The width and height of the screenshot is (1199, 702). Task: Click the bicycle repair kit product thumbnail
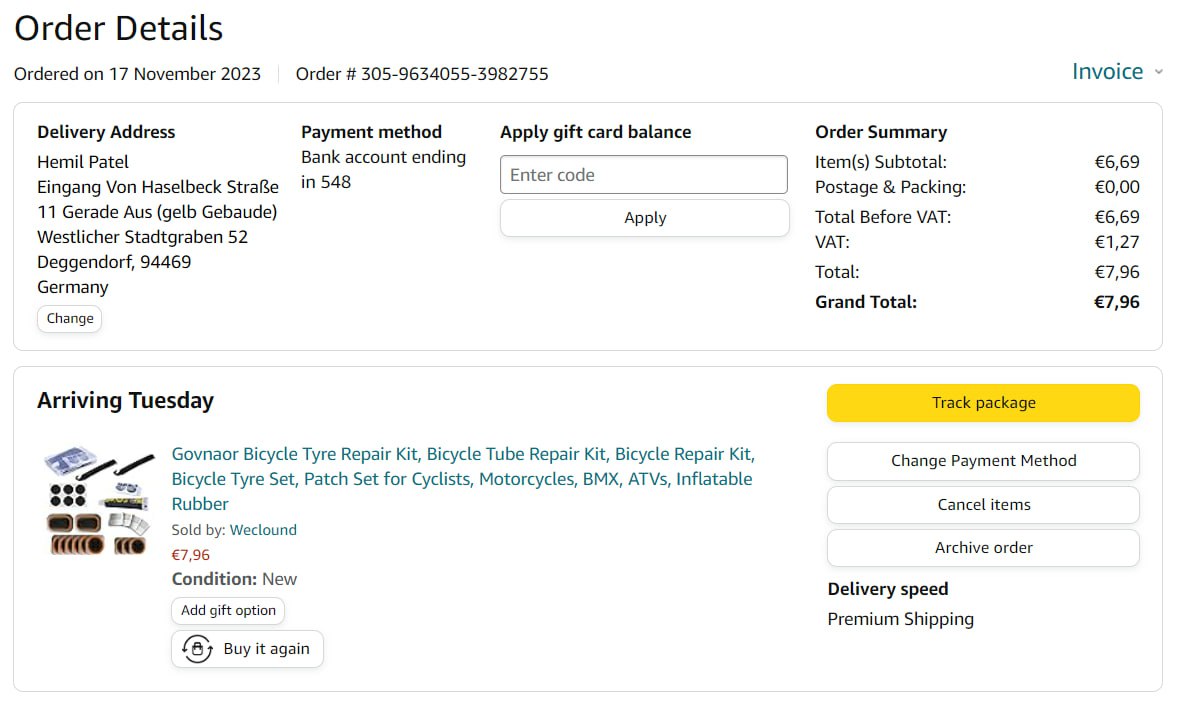pos(99,502)
